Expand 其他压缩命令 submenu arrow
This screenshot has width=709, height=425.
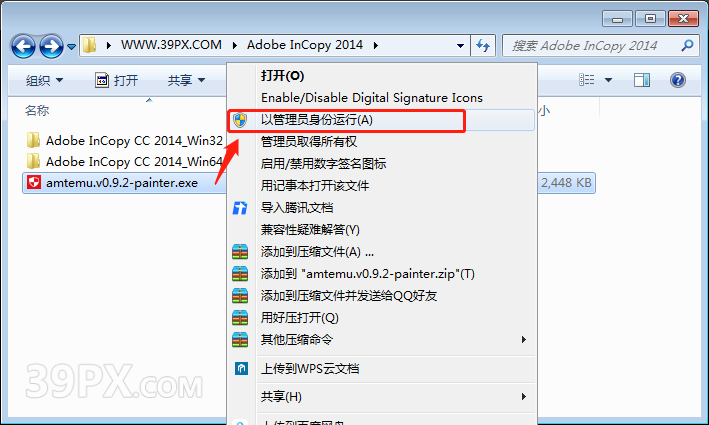coord(524,340)
